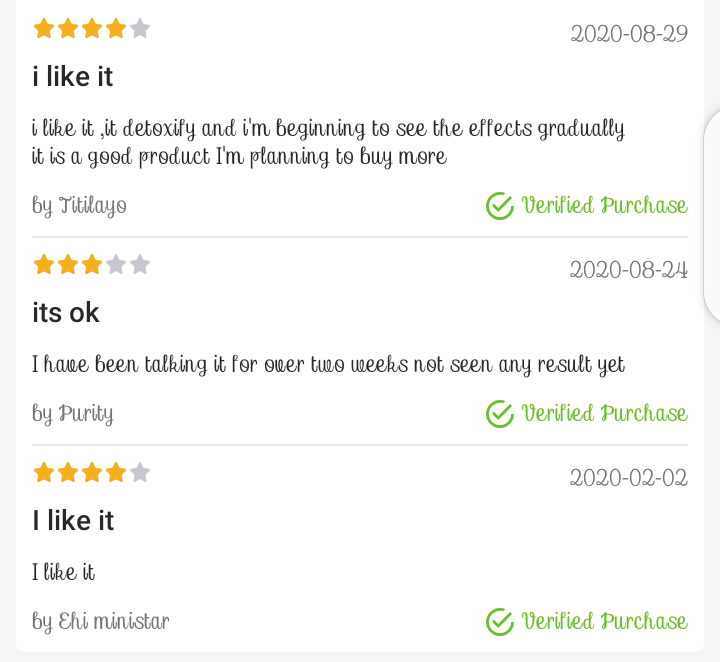Click the star rating on Ehi ministar's review

(x=91, y=473)
